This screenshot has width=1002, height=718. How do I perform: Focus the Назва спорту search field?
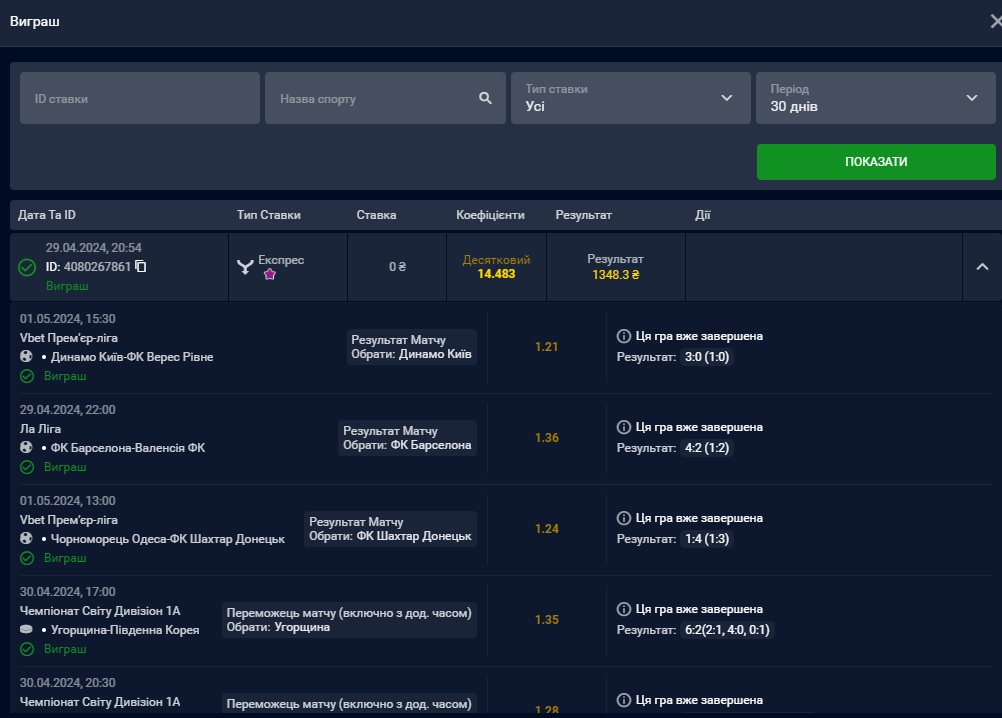tap(385, 98)
